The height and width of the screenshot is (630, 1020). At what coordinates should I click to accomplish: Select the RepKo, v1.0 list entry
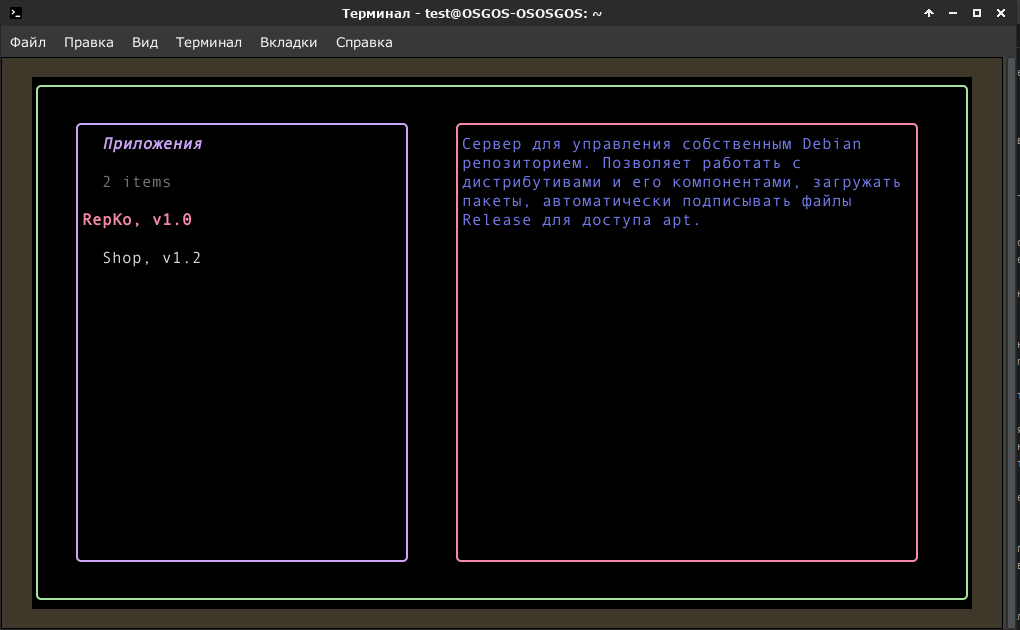point(137,220)
